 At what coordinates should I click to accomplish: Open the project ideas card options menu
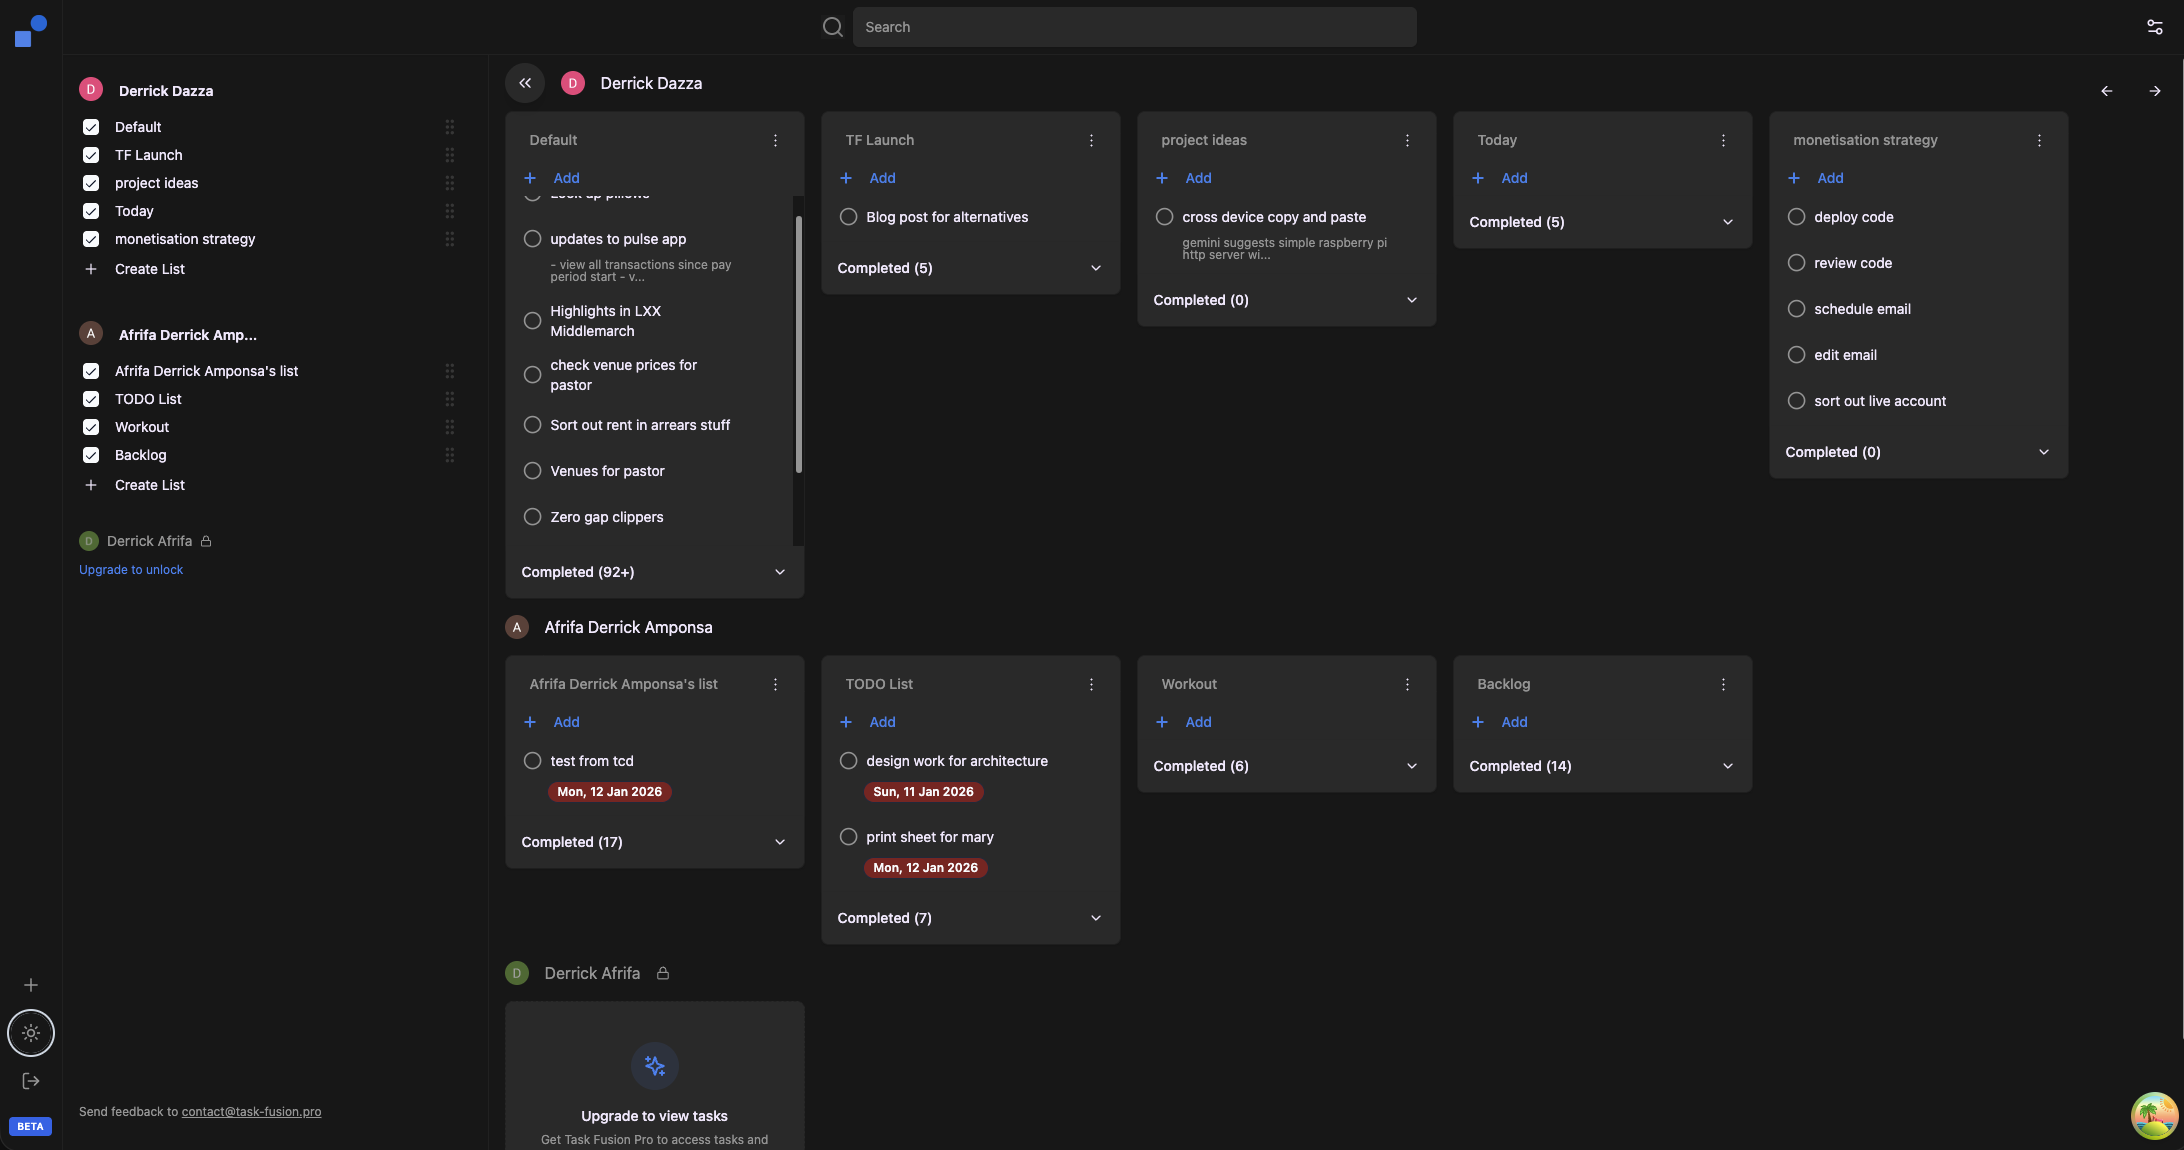[1407, 141]
